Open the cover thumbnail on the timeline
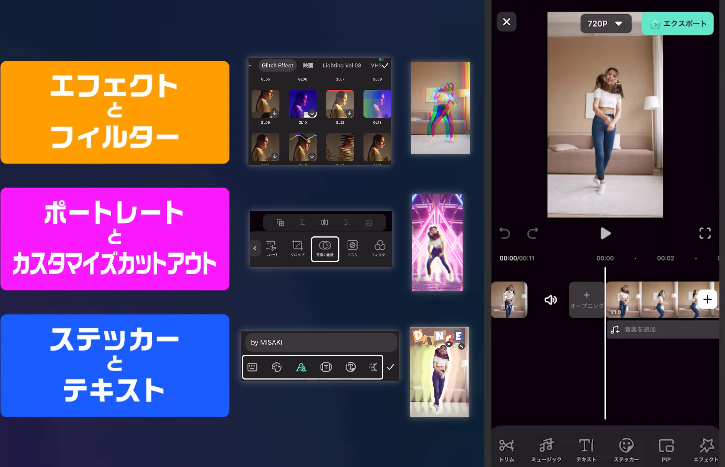725x467 pixels. (x=509, y=300)
